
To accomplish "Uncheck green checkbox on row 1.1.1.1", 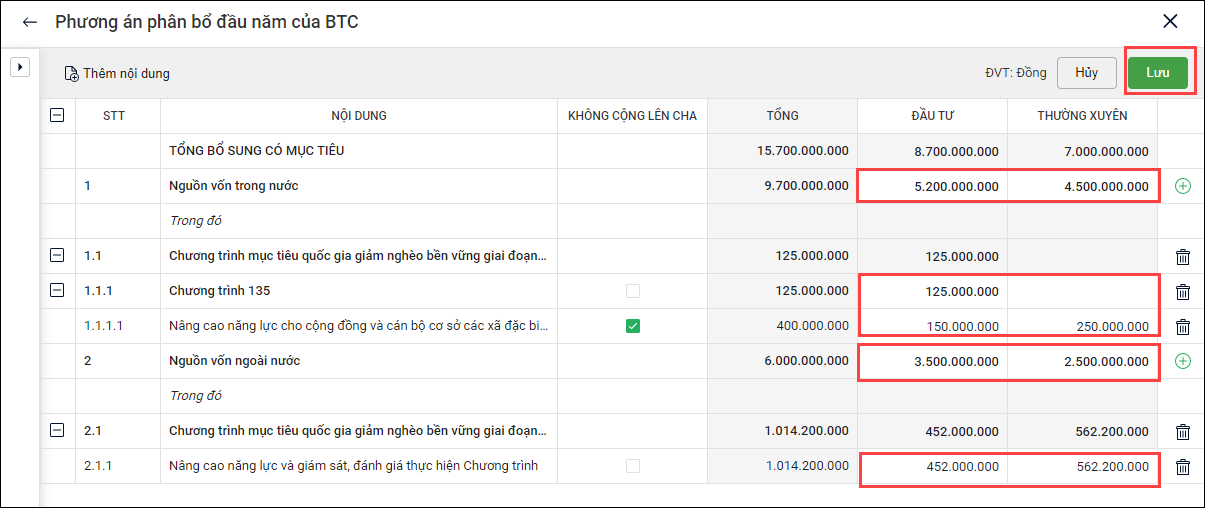I will [x=632, y=326].
